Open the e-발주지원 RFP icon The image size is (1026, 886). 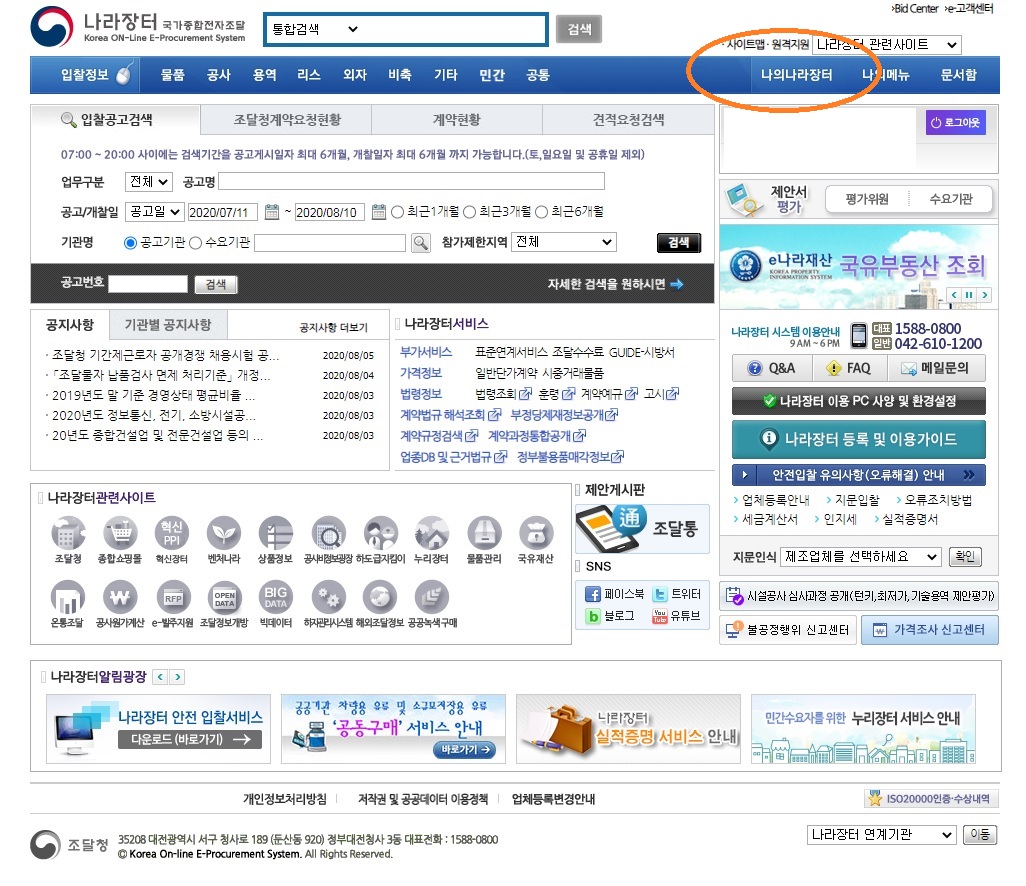173,597
